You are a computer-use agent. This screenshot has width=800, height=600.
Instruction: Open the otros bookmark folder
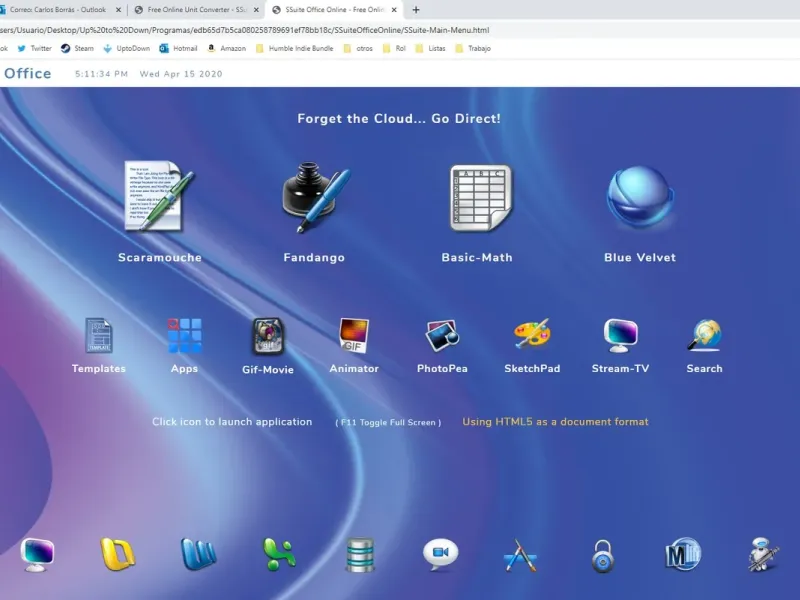point(358,48)
